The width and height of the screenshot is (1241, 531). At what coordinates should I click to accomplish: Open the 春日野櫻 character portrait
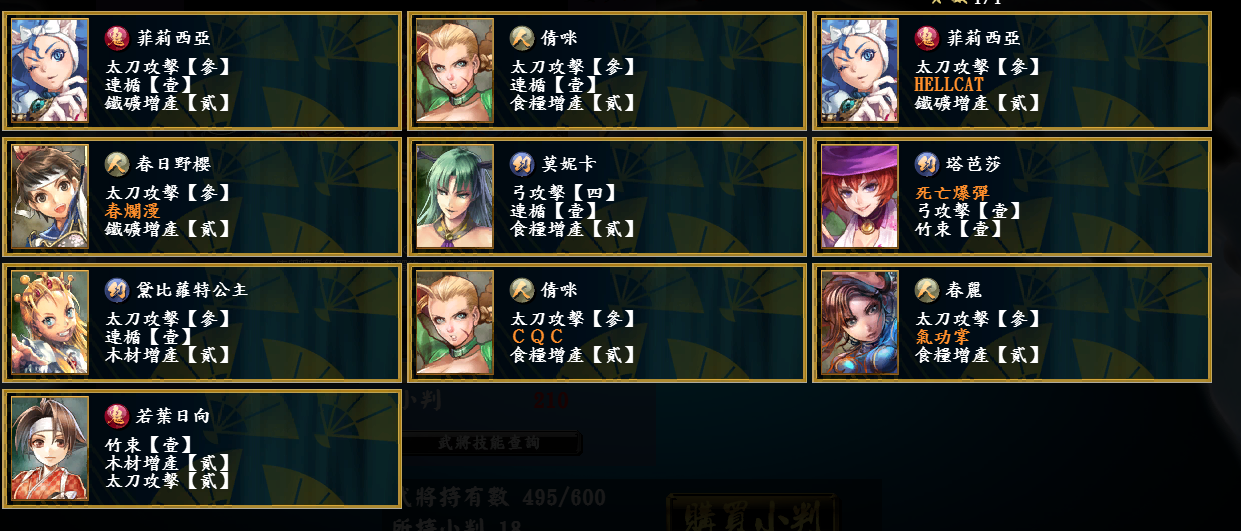coord(49,196)
